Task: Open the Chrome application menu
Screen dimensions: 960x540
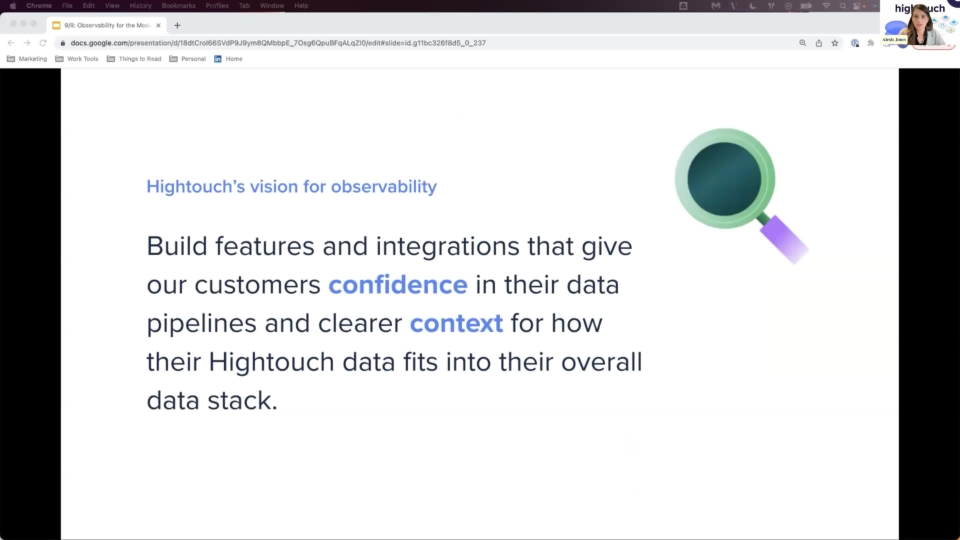Action: (39, 6)
